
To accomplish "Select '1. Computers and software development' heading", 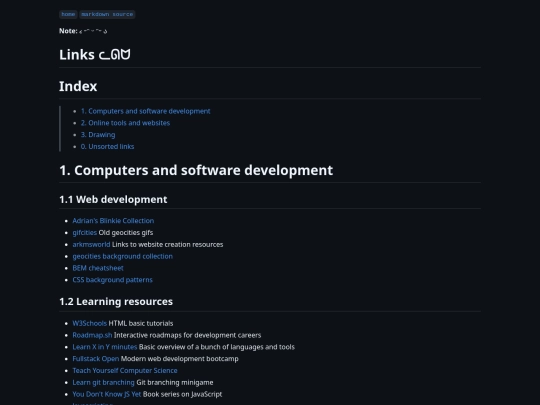I will coord(196,170).
